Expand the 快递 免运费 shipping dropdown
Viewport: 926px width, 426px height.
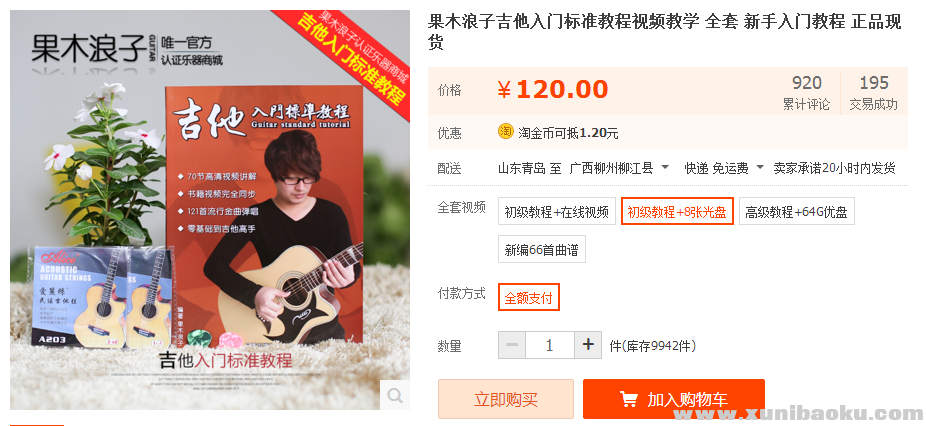(x=724, y=168)
